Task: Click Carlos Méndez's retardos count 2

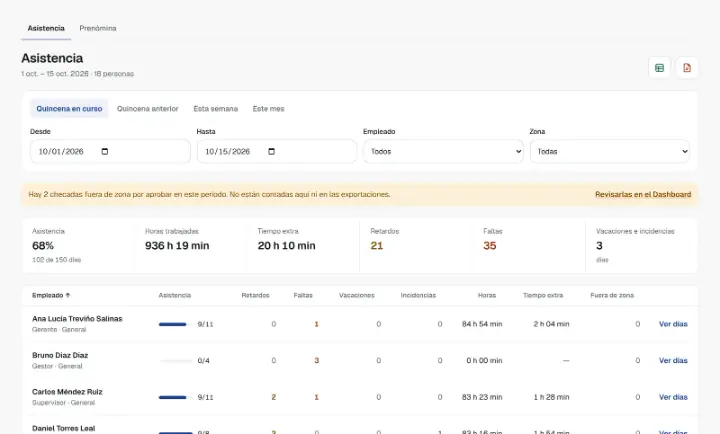Action: [x=274, y=397]
